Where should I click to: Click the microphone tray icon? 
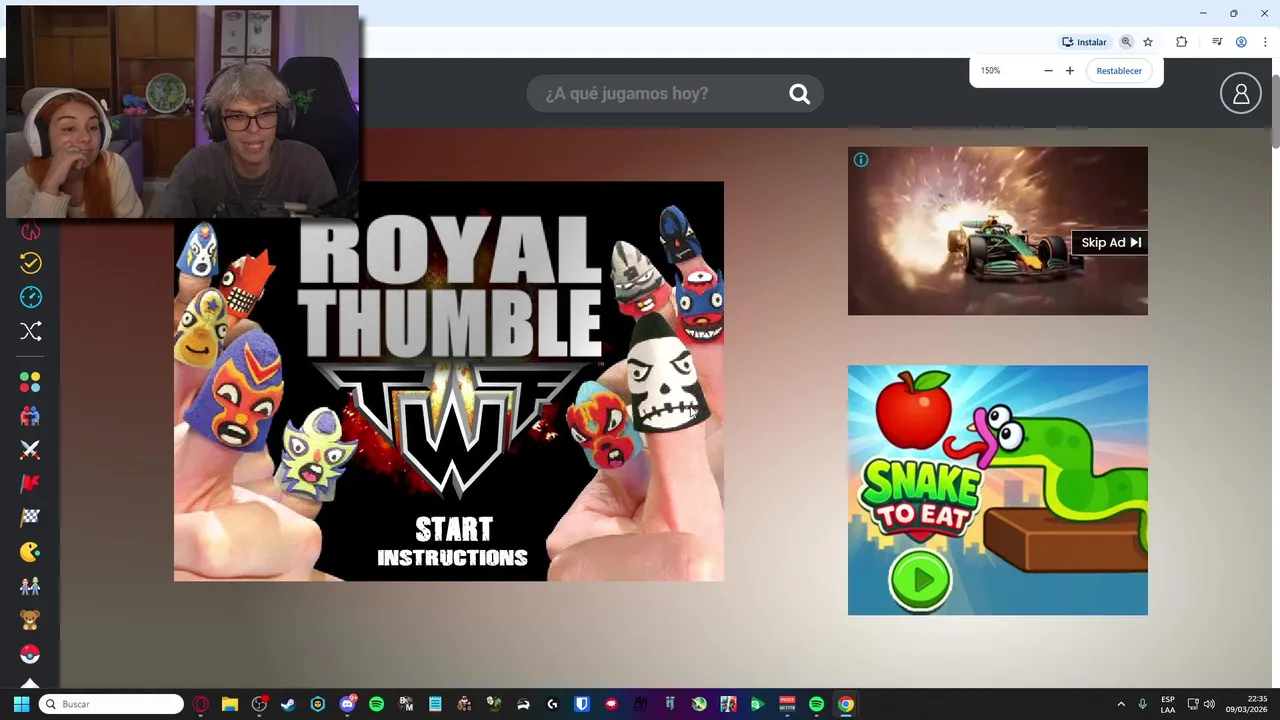1142,704
